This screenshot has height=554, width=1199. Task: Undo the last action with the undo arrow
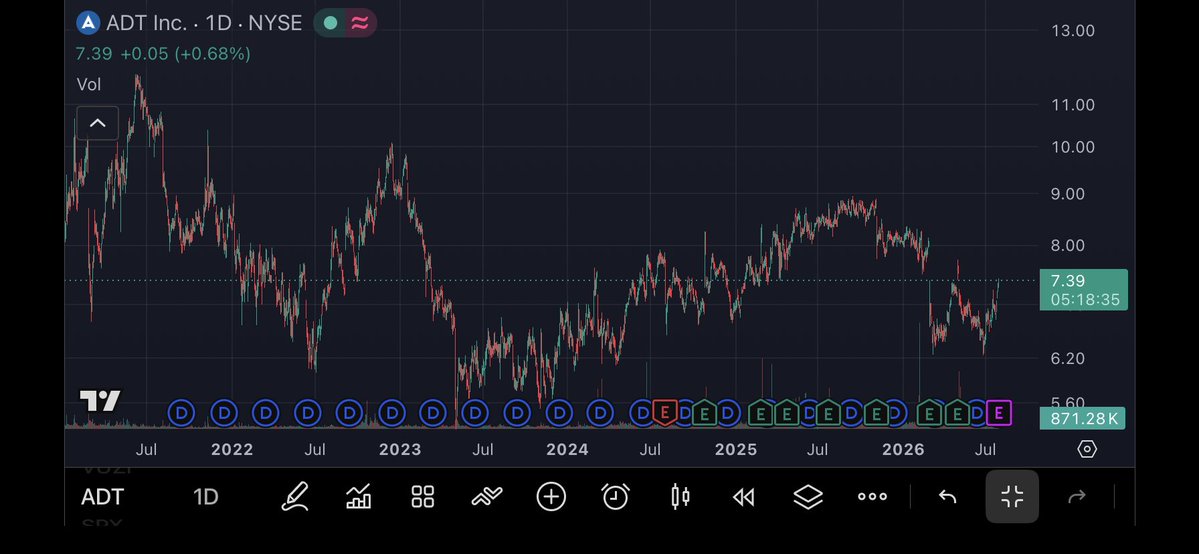pos(947,497)
